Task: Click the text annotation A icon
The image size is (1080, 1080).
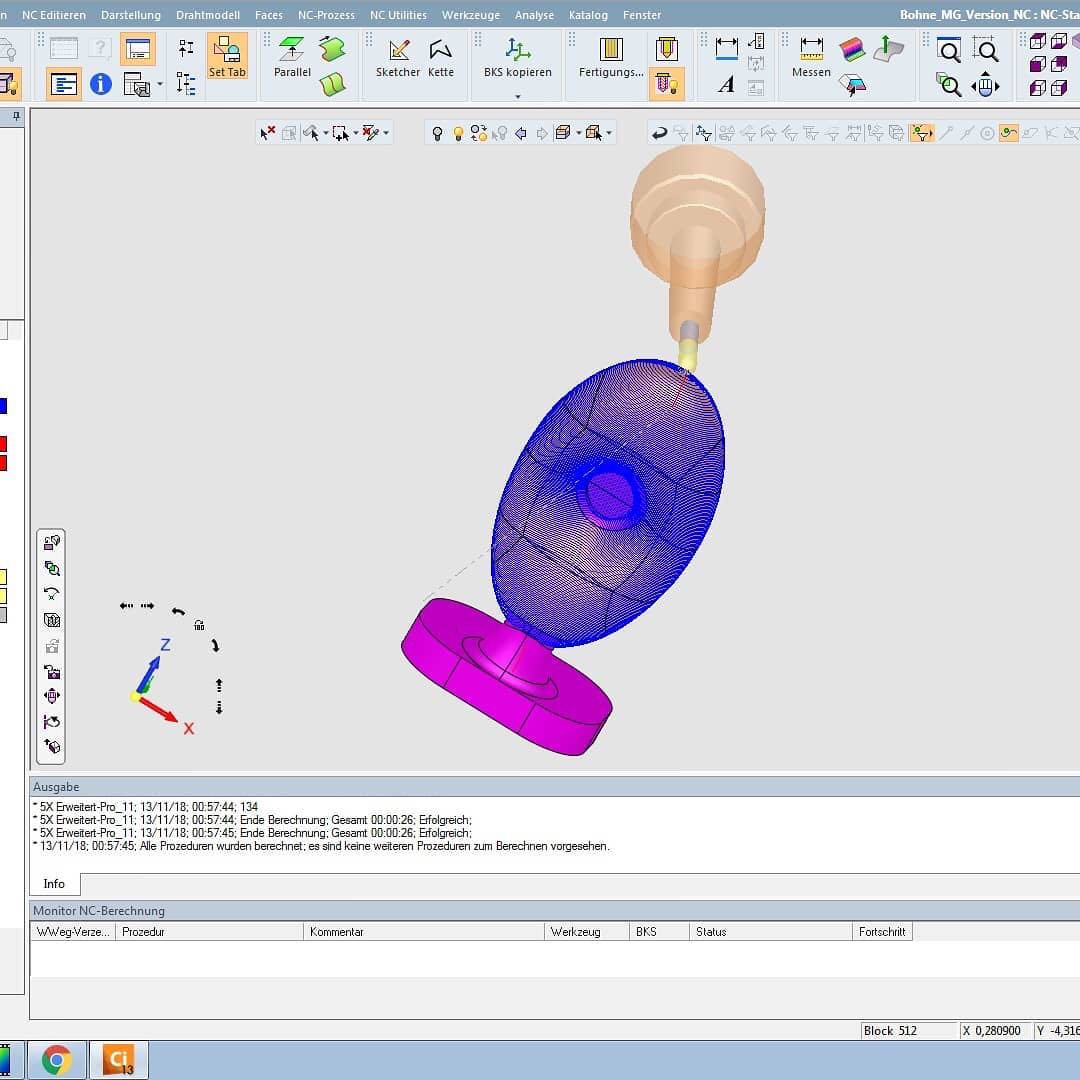Action: click(x=726, y=85)
